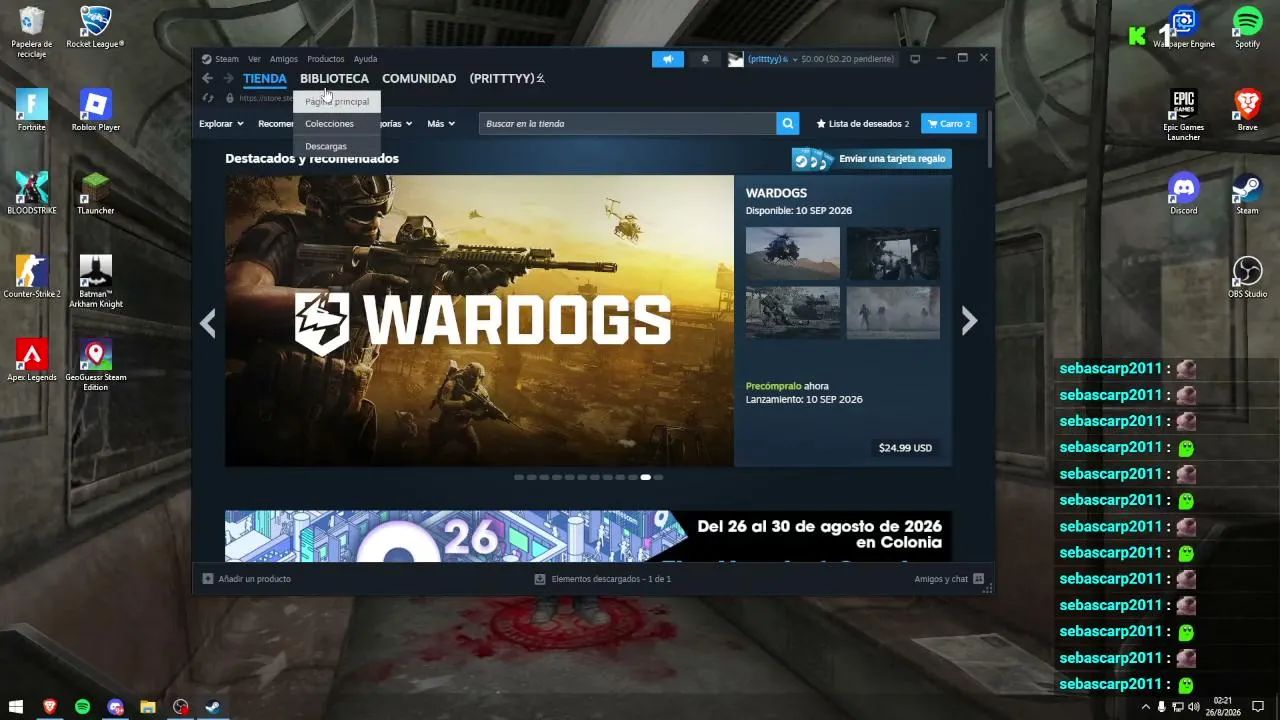
Task: Open File Explorer from the taskbar
Action: [x=148, y=706]
